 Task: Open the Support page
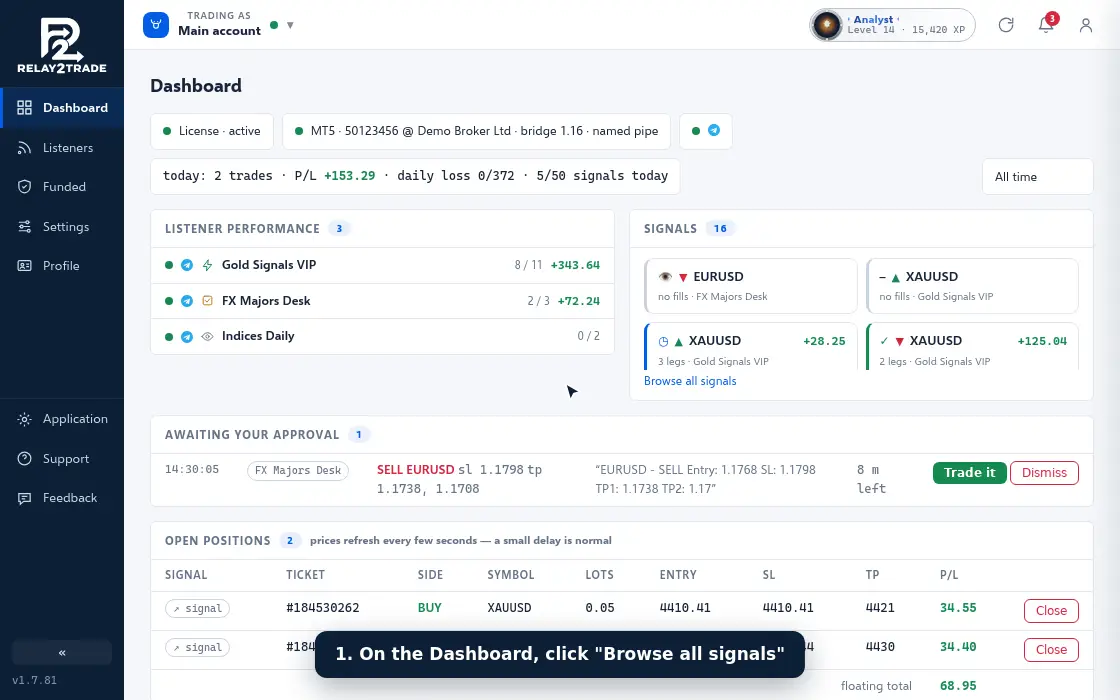(x=62, y=459)
